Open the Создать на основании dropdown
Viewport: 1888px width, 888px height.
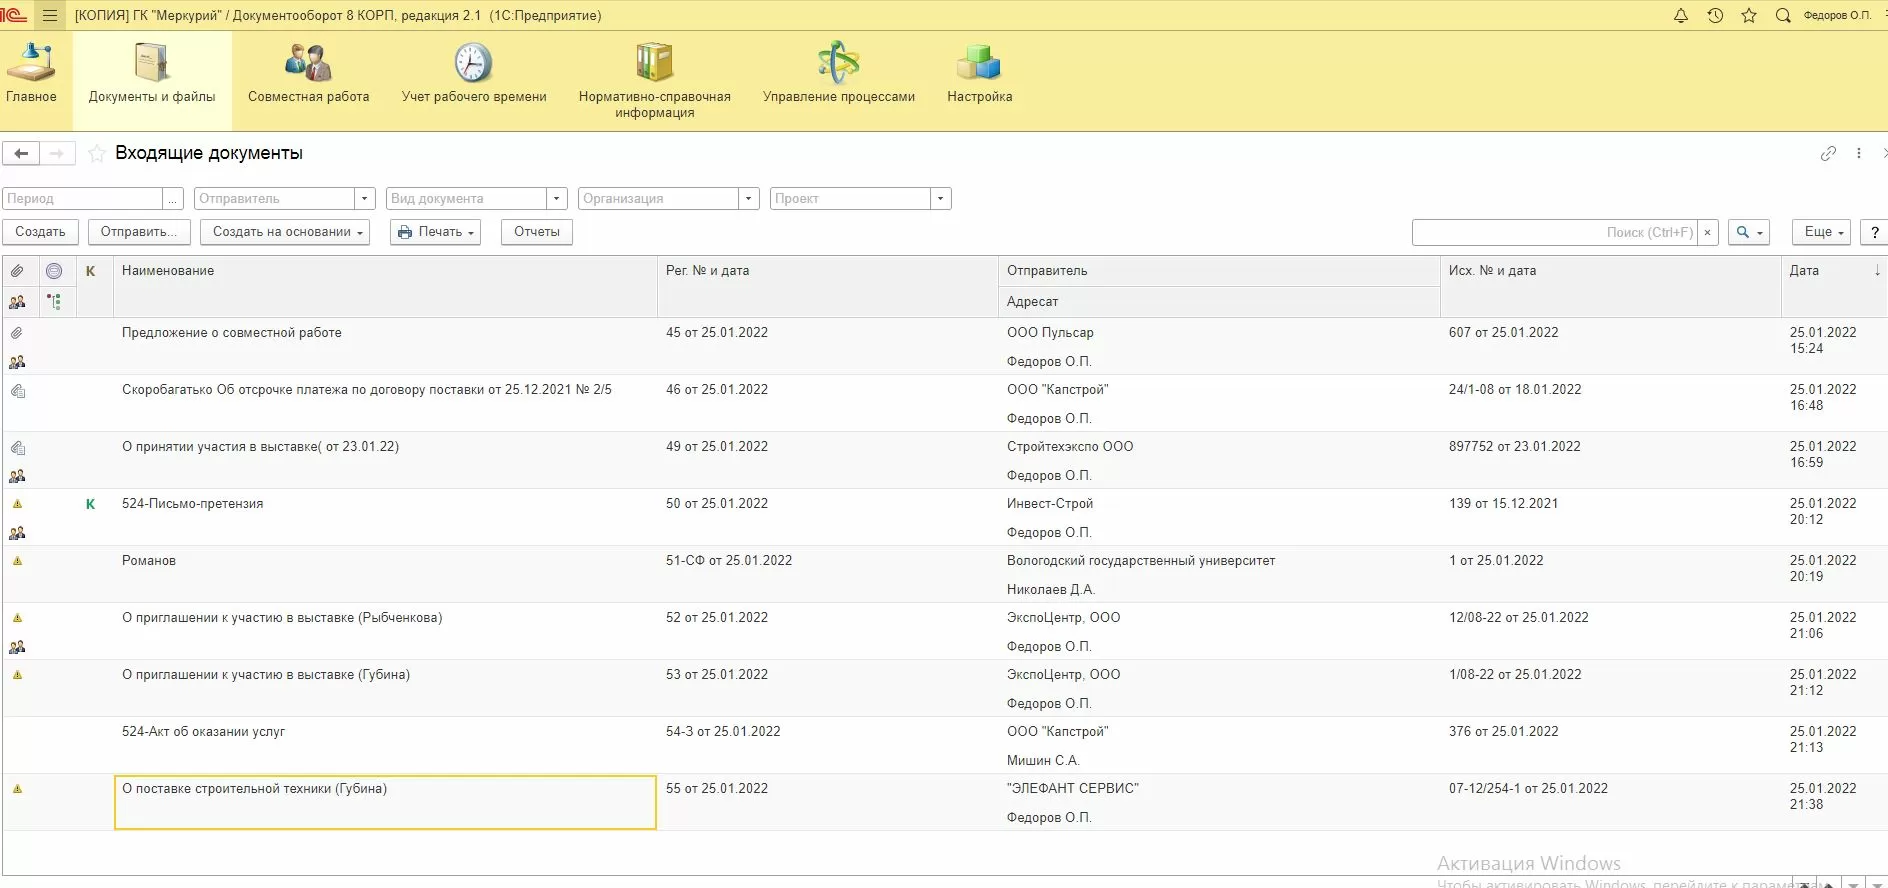click(285, 232)
